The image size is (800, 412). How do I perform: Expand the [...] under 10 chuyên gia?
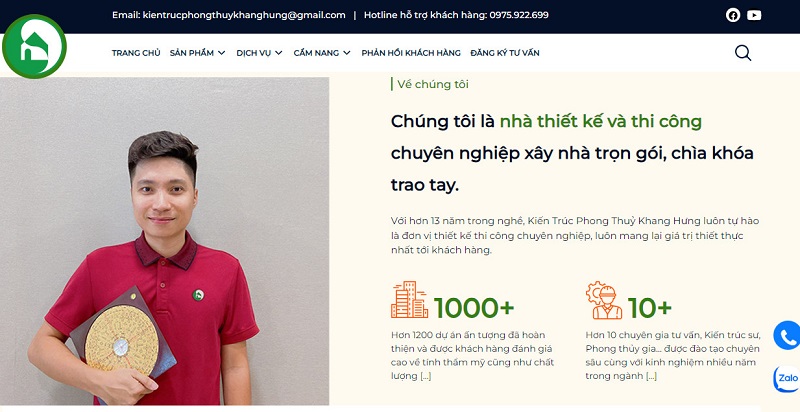pos(651,376)
